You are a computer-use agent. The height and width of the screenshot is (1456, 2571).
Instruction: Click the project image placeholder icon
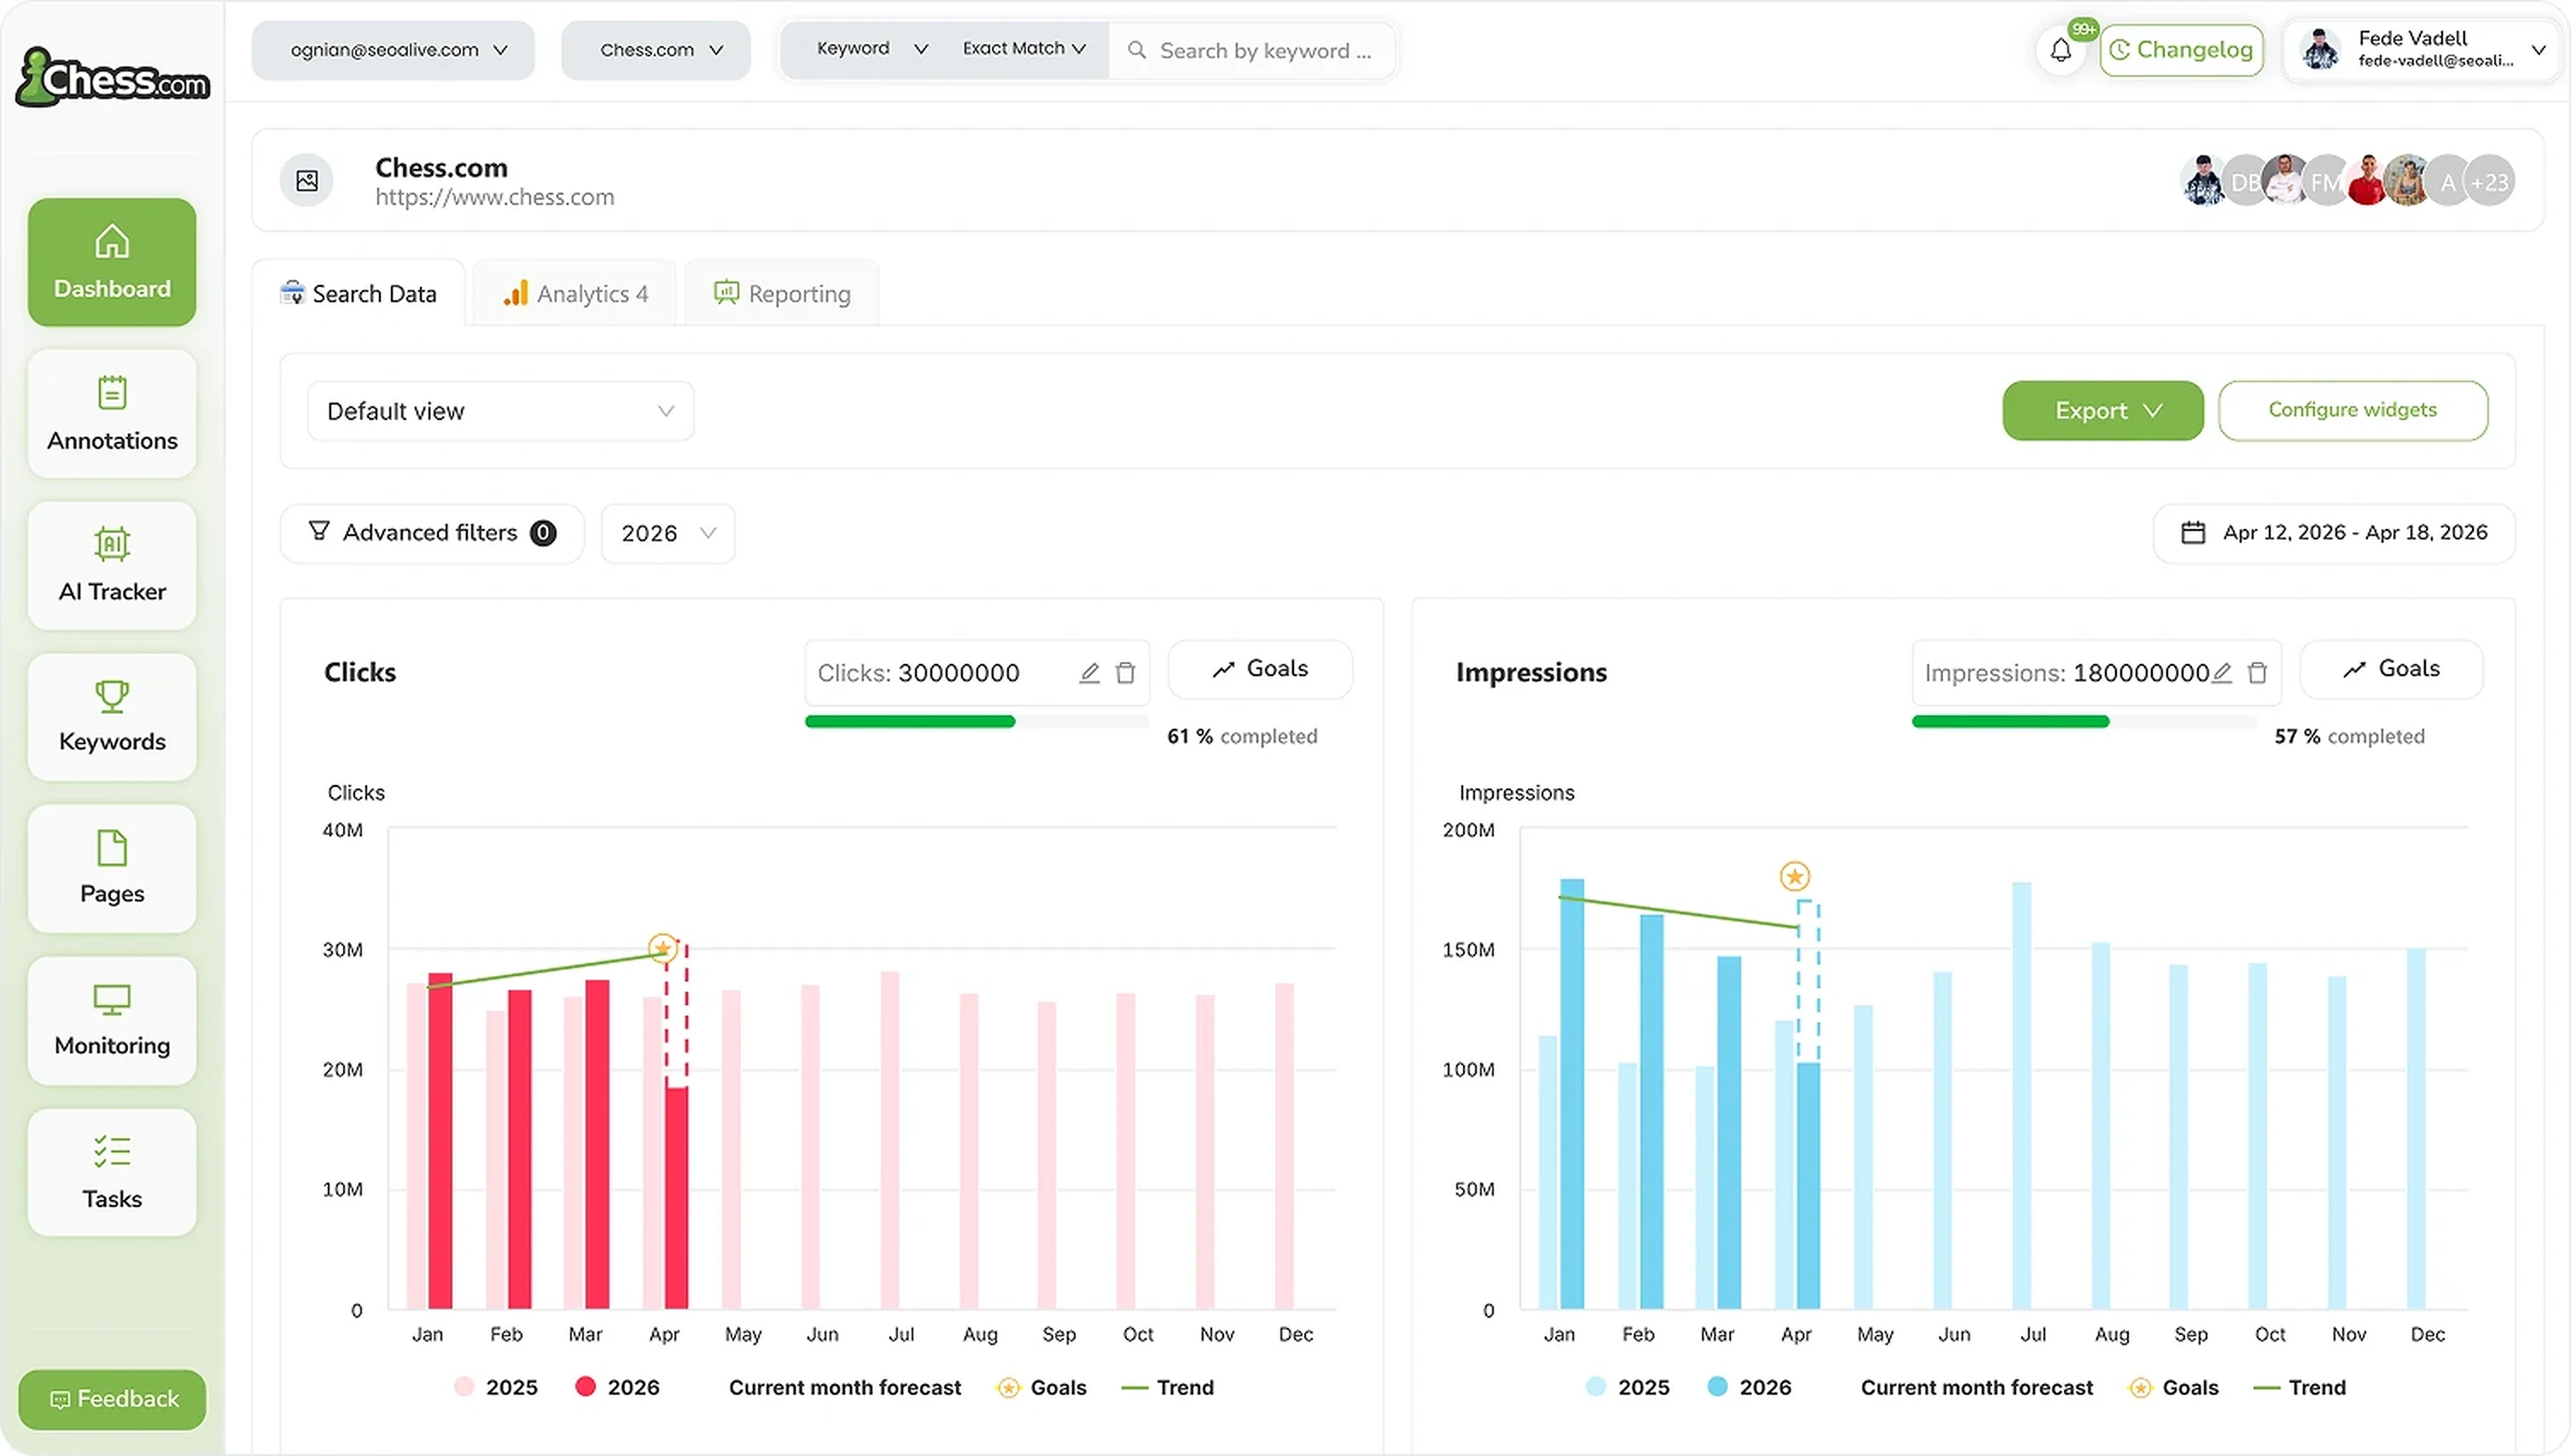[x=307, y=181]
